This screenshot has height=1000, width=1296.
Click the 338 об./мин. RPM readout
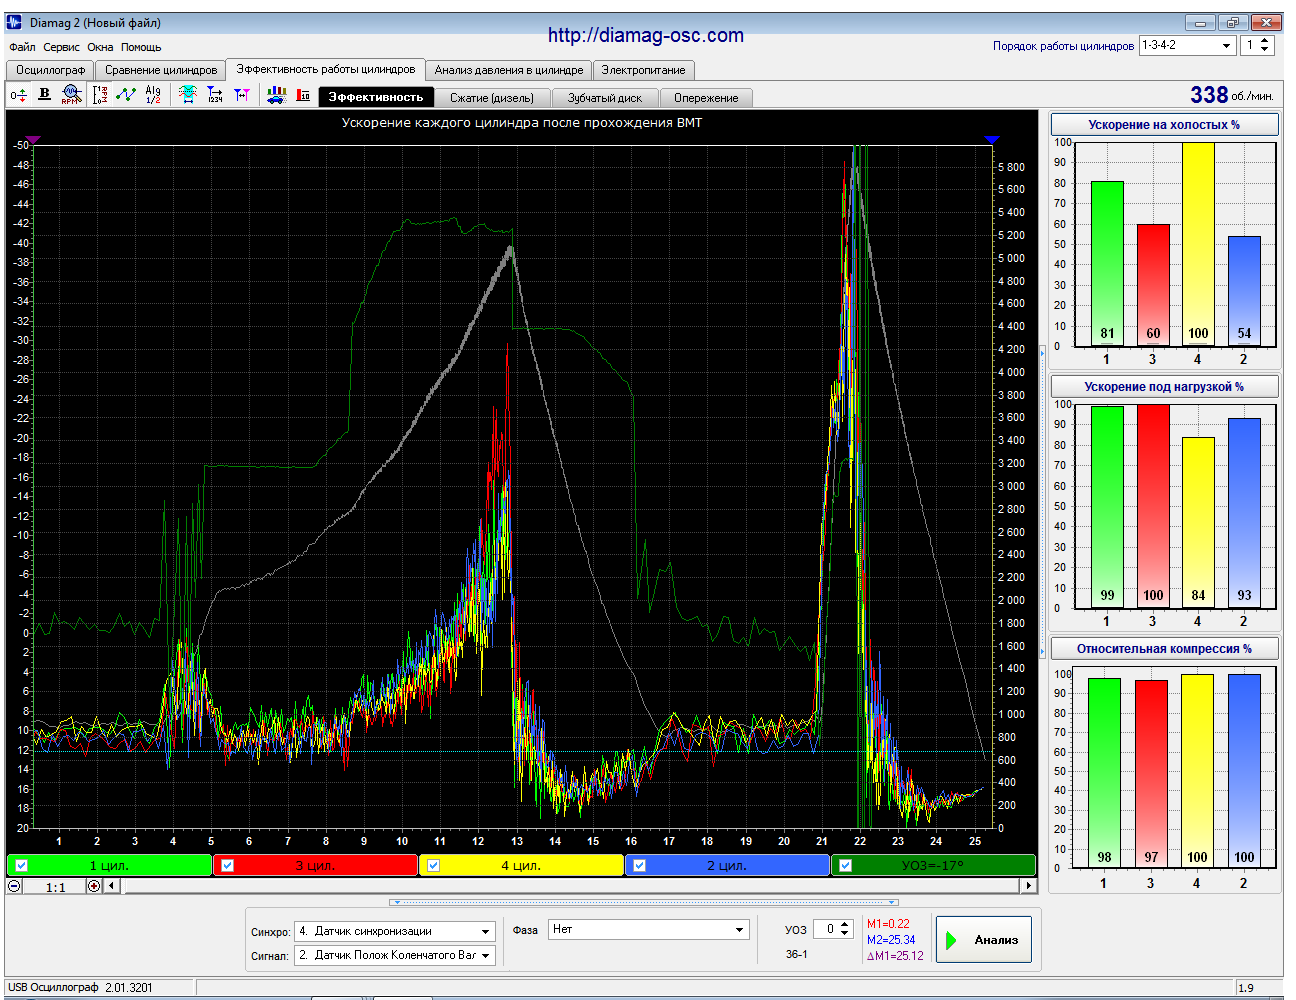[x=1232, y=94]
